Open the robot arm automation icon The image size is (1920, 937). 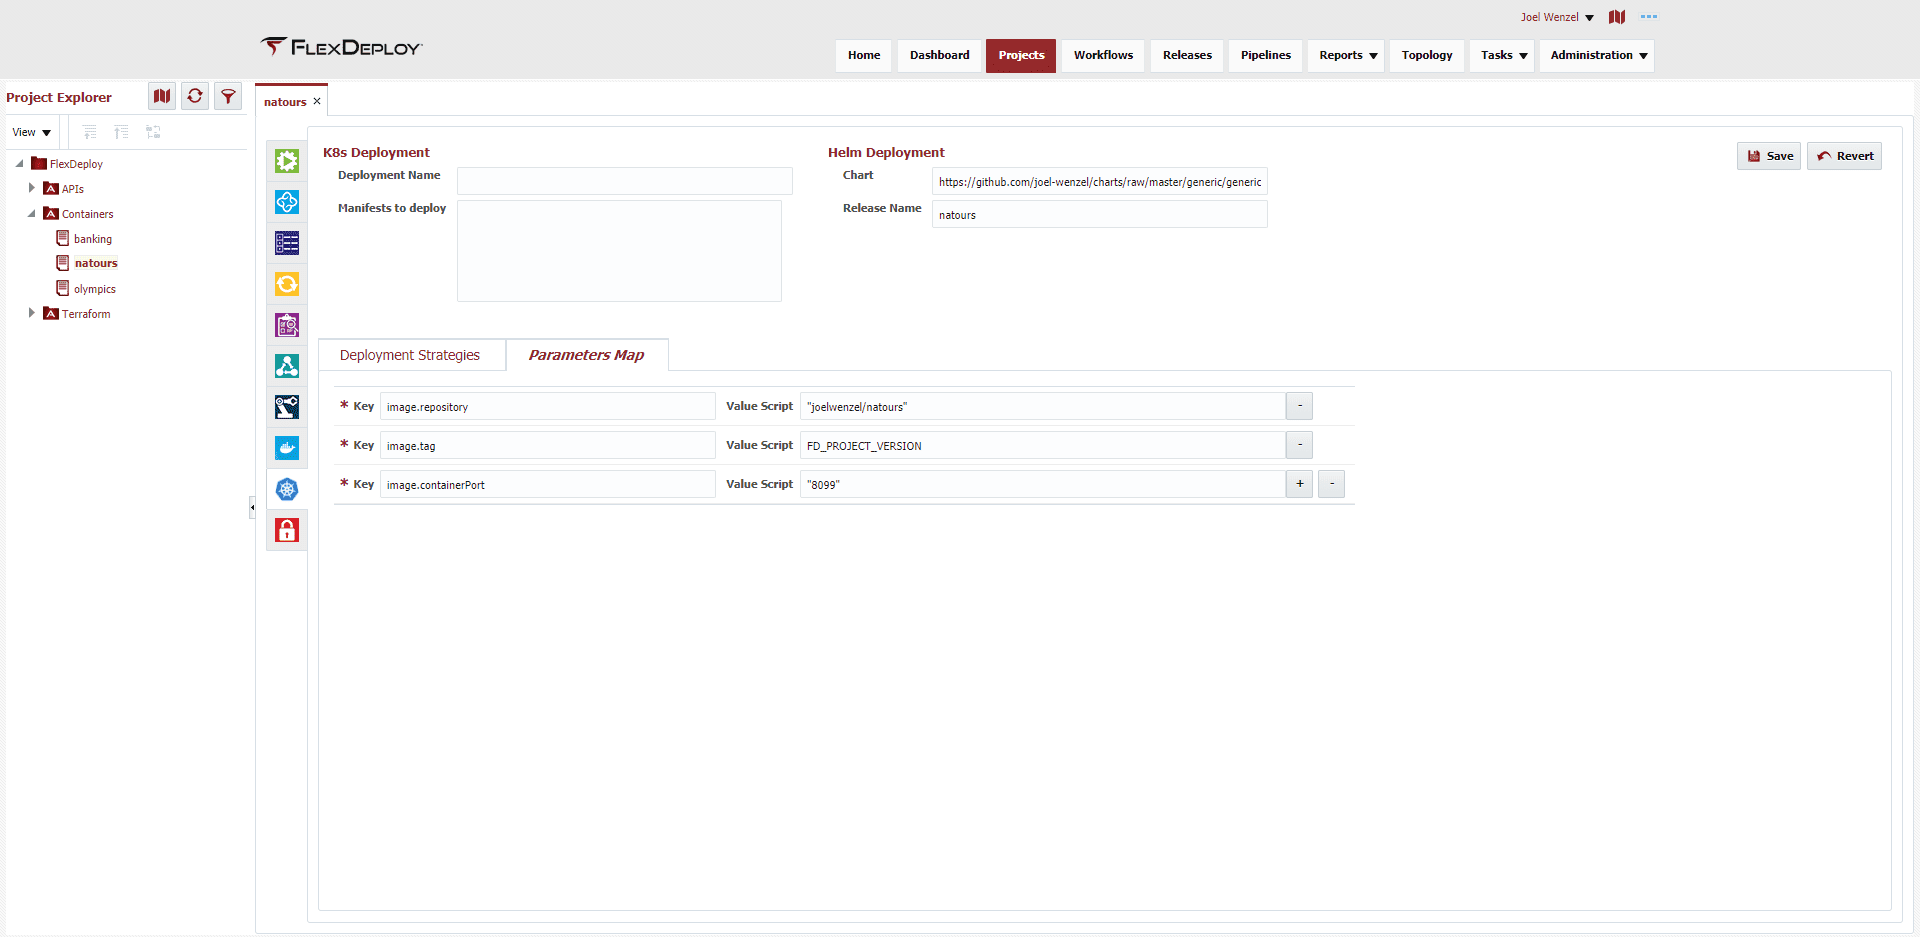287,407
